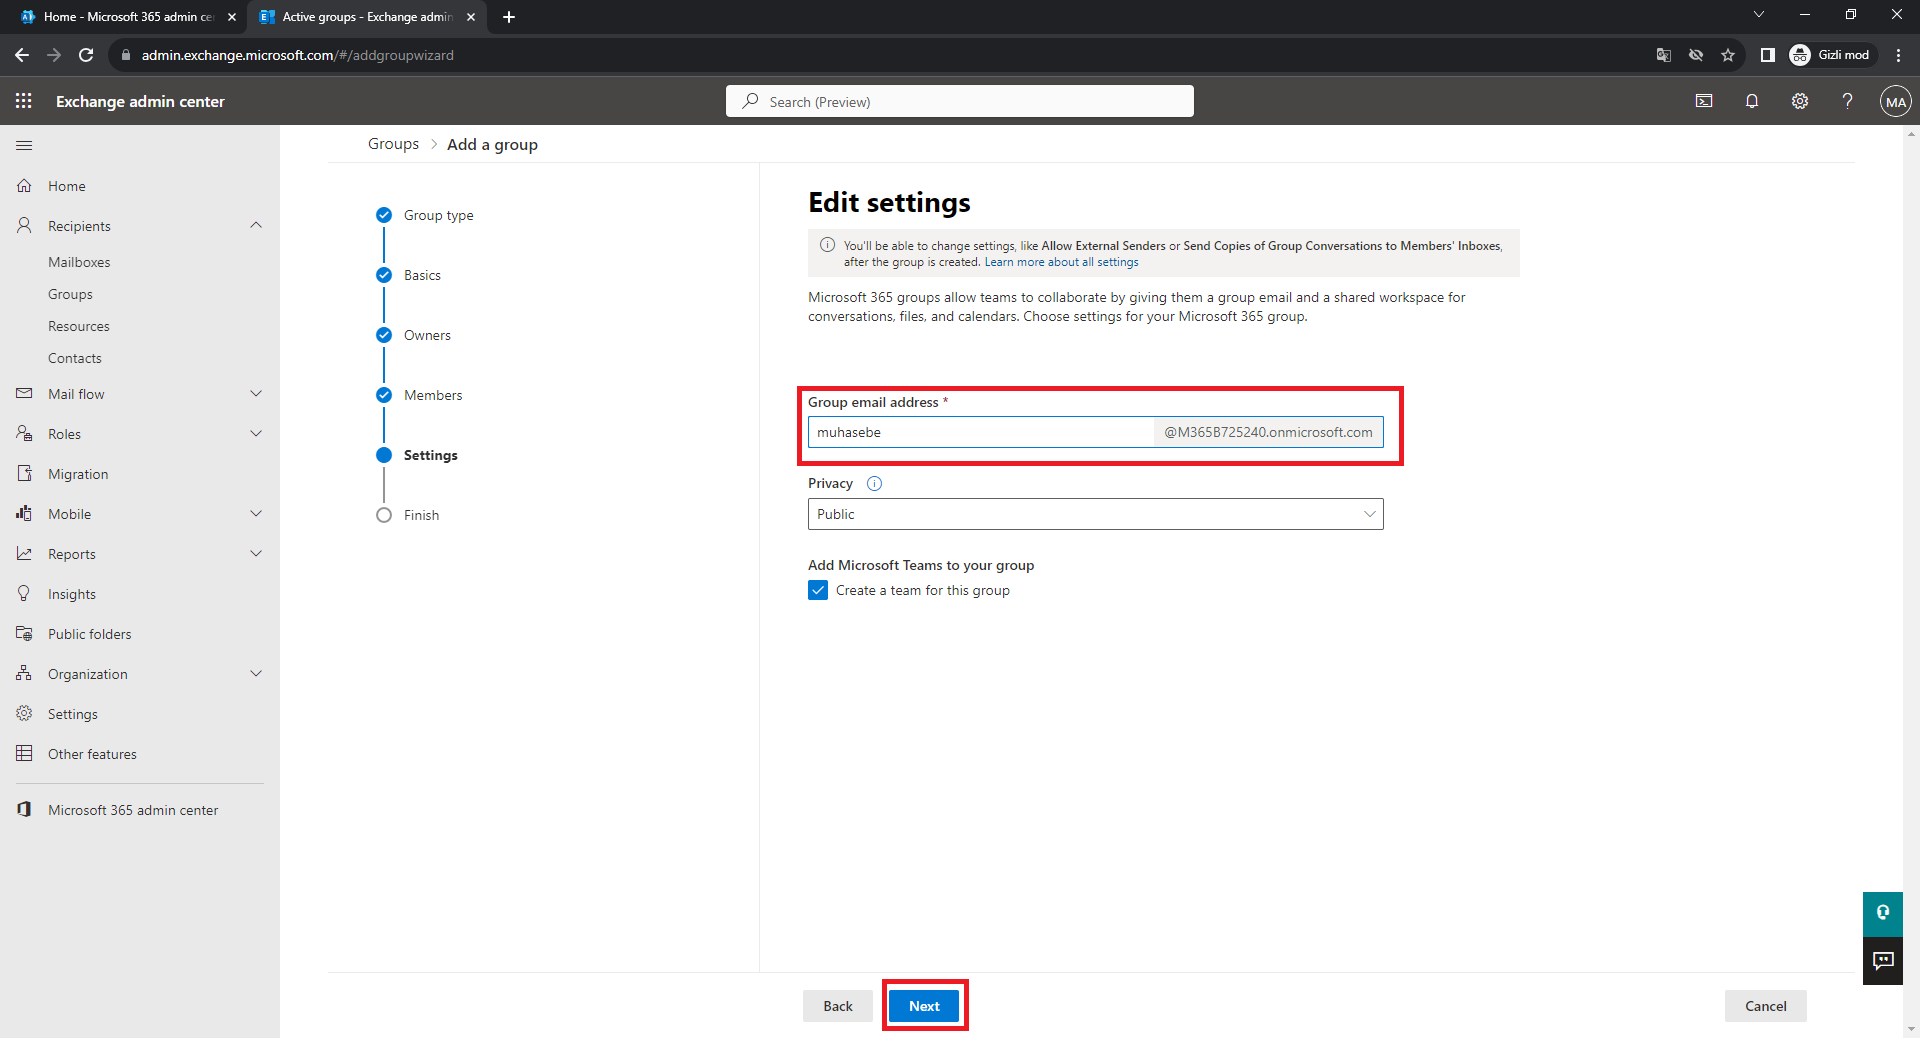1920x1040 pixels.
Task: Select the Finish step circle
Action: [384, 515]
